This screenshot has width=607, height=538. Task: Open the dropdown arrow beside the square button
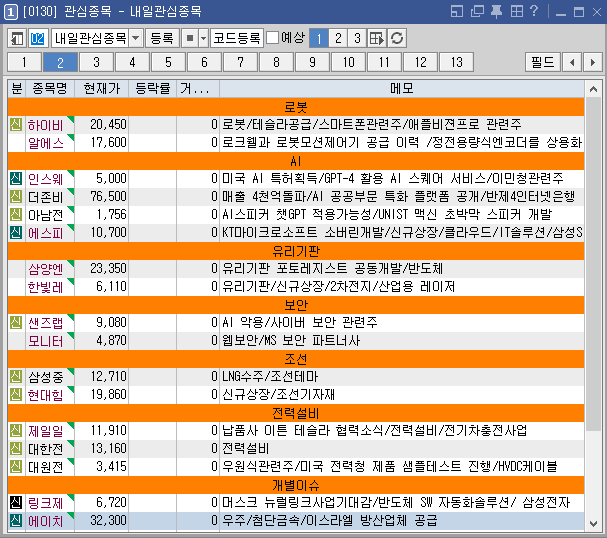click(x=204, y=38)
